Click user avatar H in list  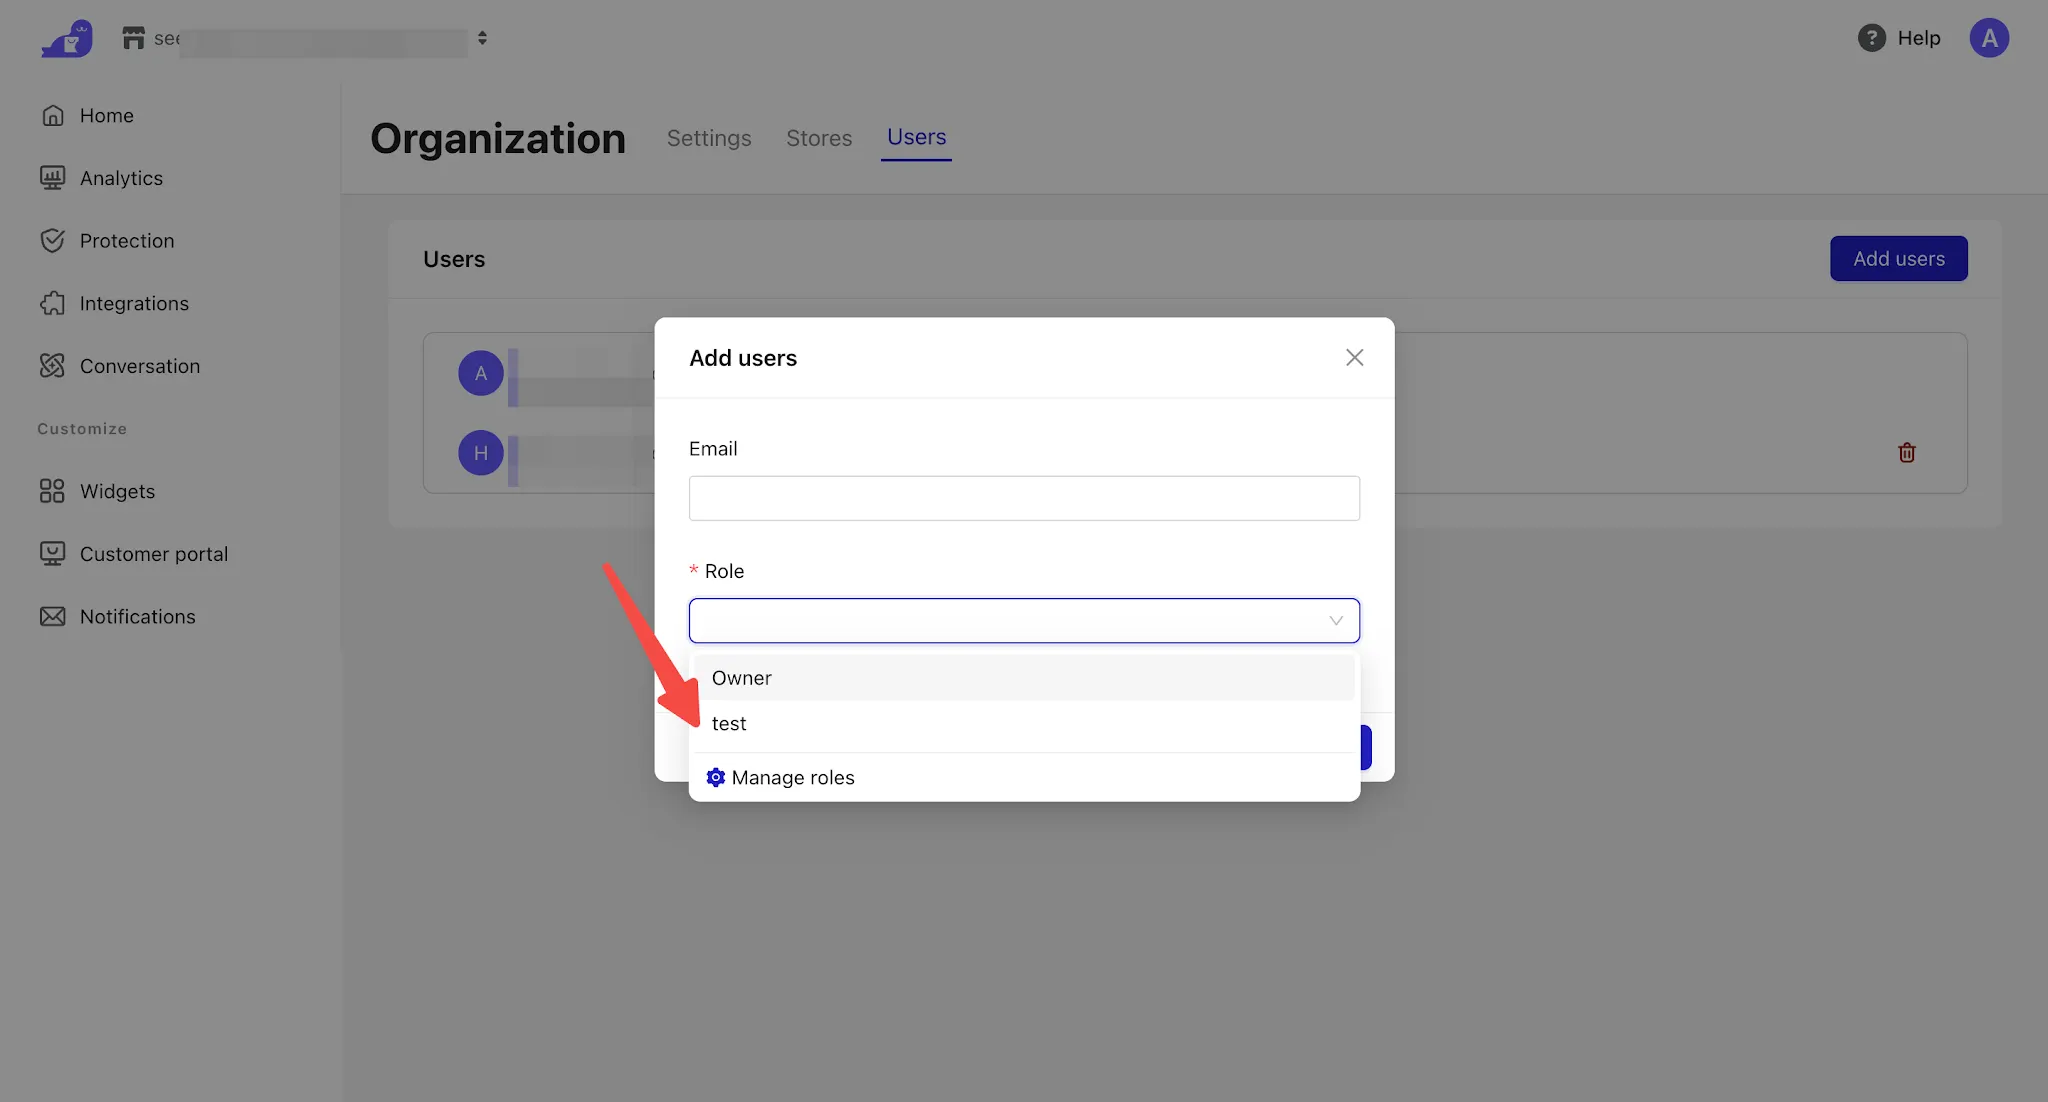pyautogui.click(x=481, y=453)
